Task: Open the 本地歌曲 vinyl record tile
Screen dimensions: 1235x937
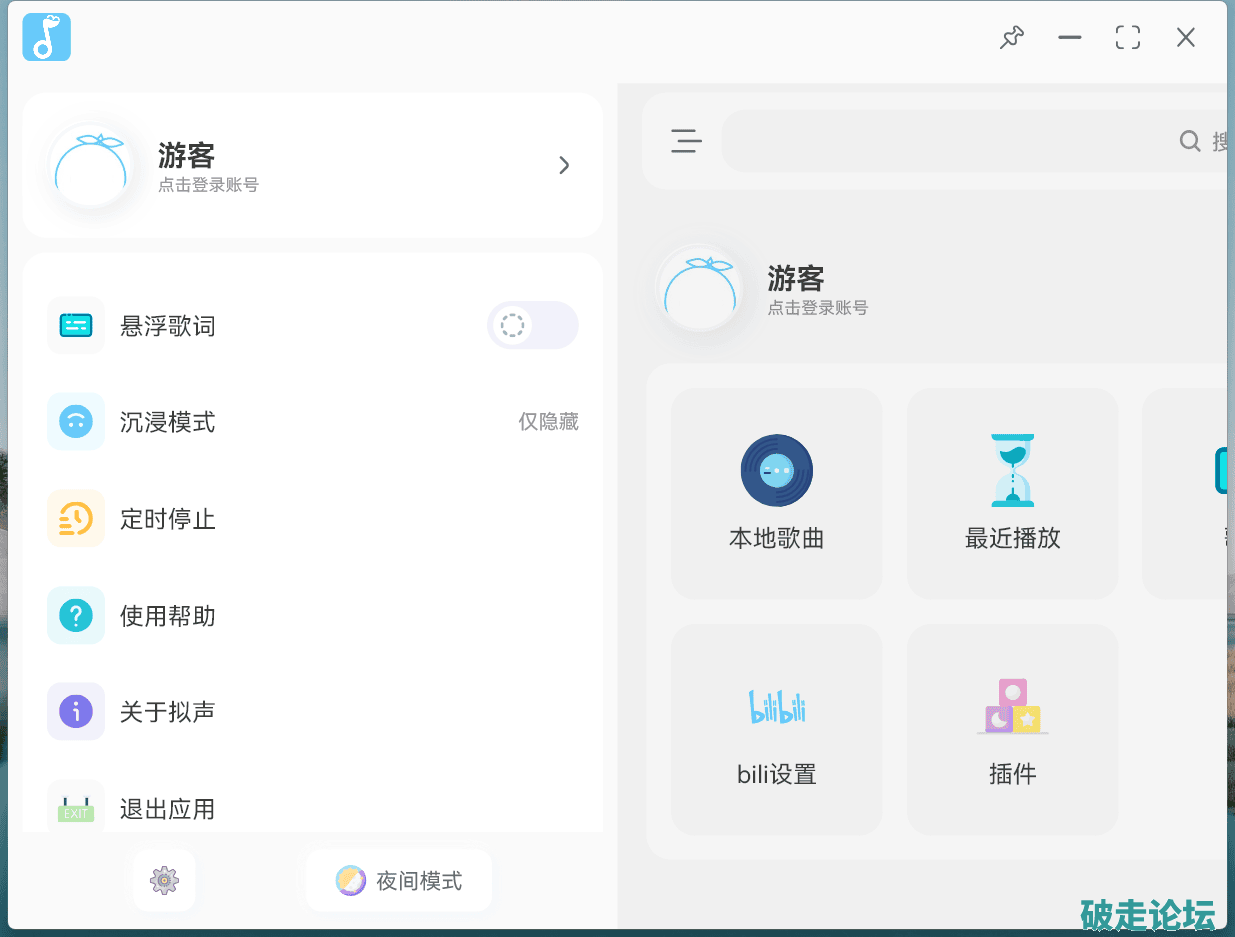Action: point(776,493)
